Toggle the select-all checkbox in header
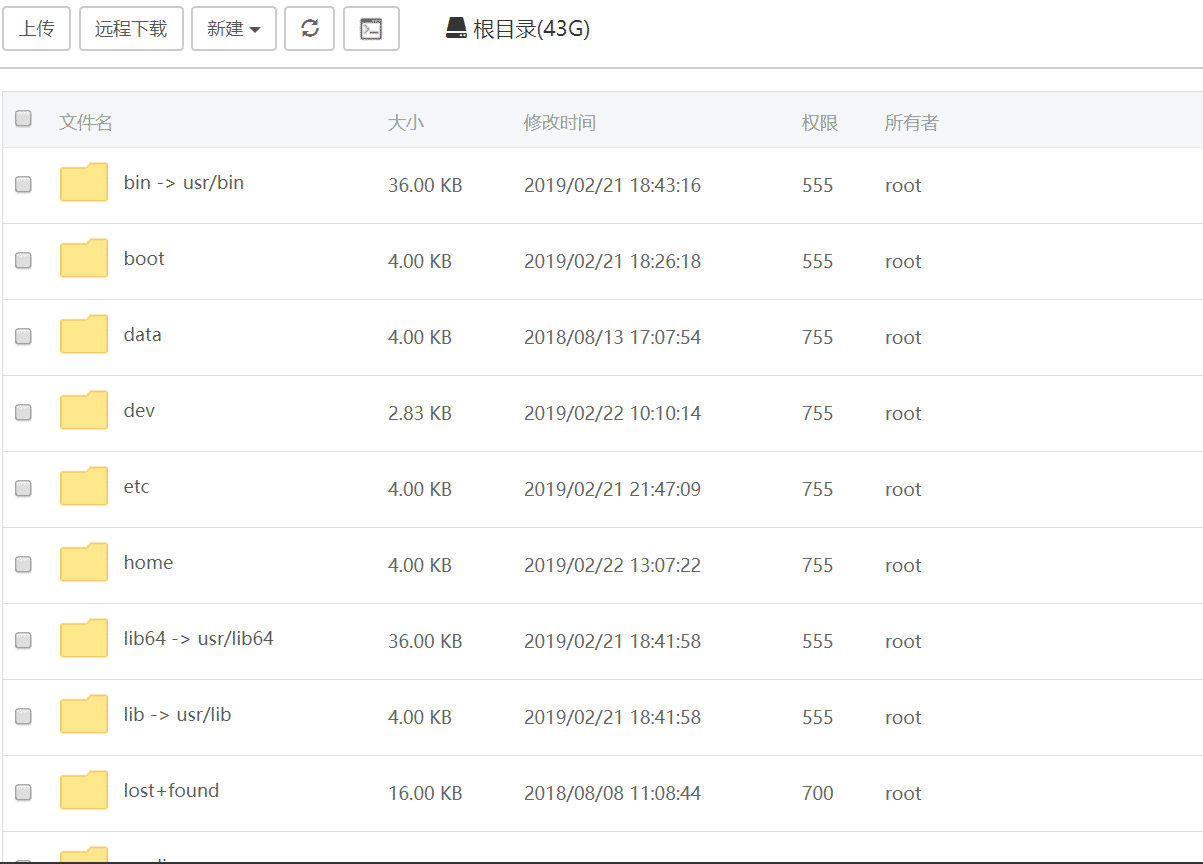This screenshot has height=864, width=1203. 24,118
